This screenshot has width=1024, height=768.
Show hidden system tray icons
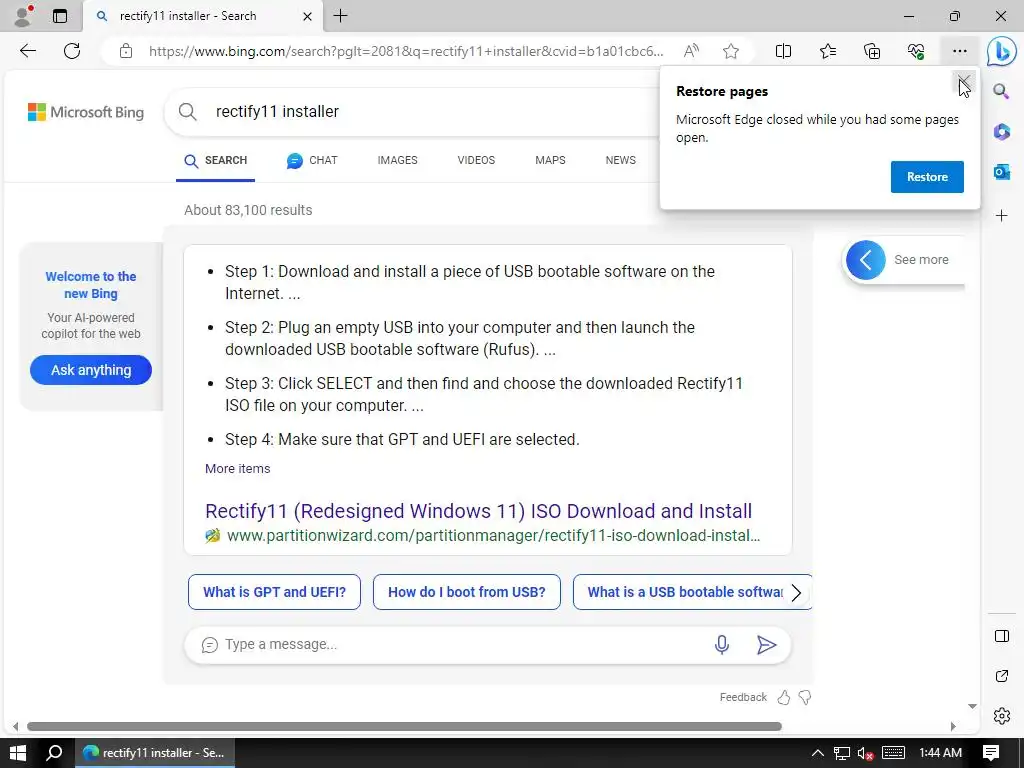click(x=817, y=753)
